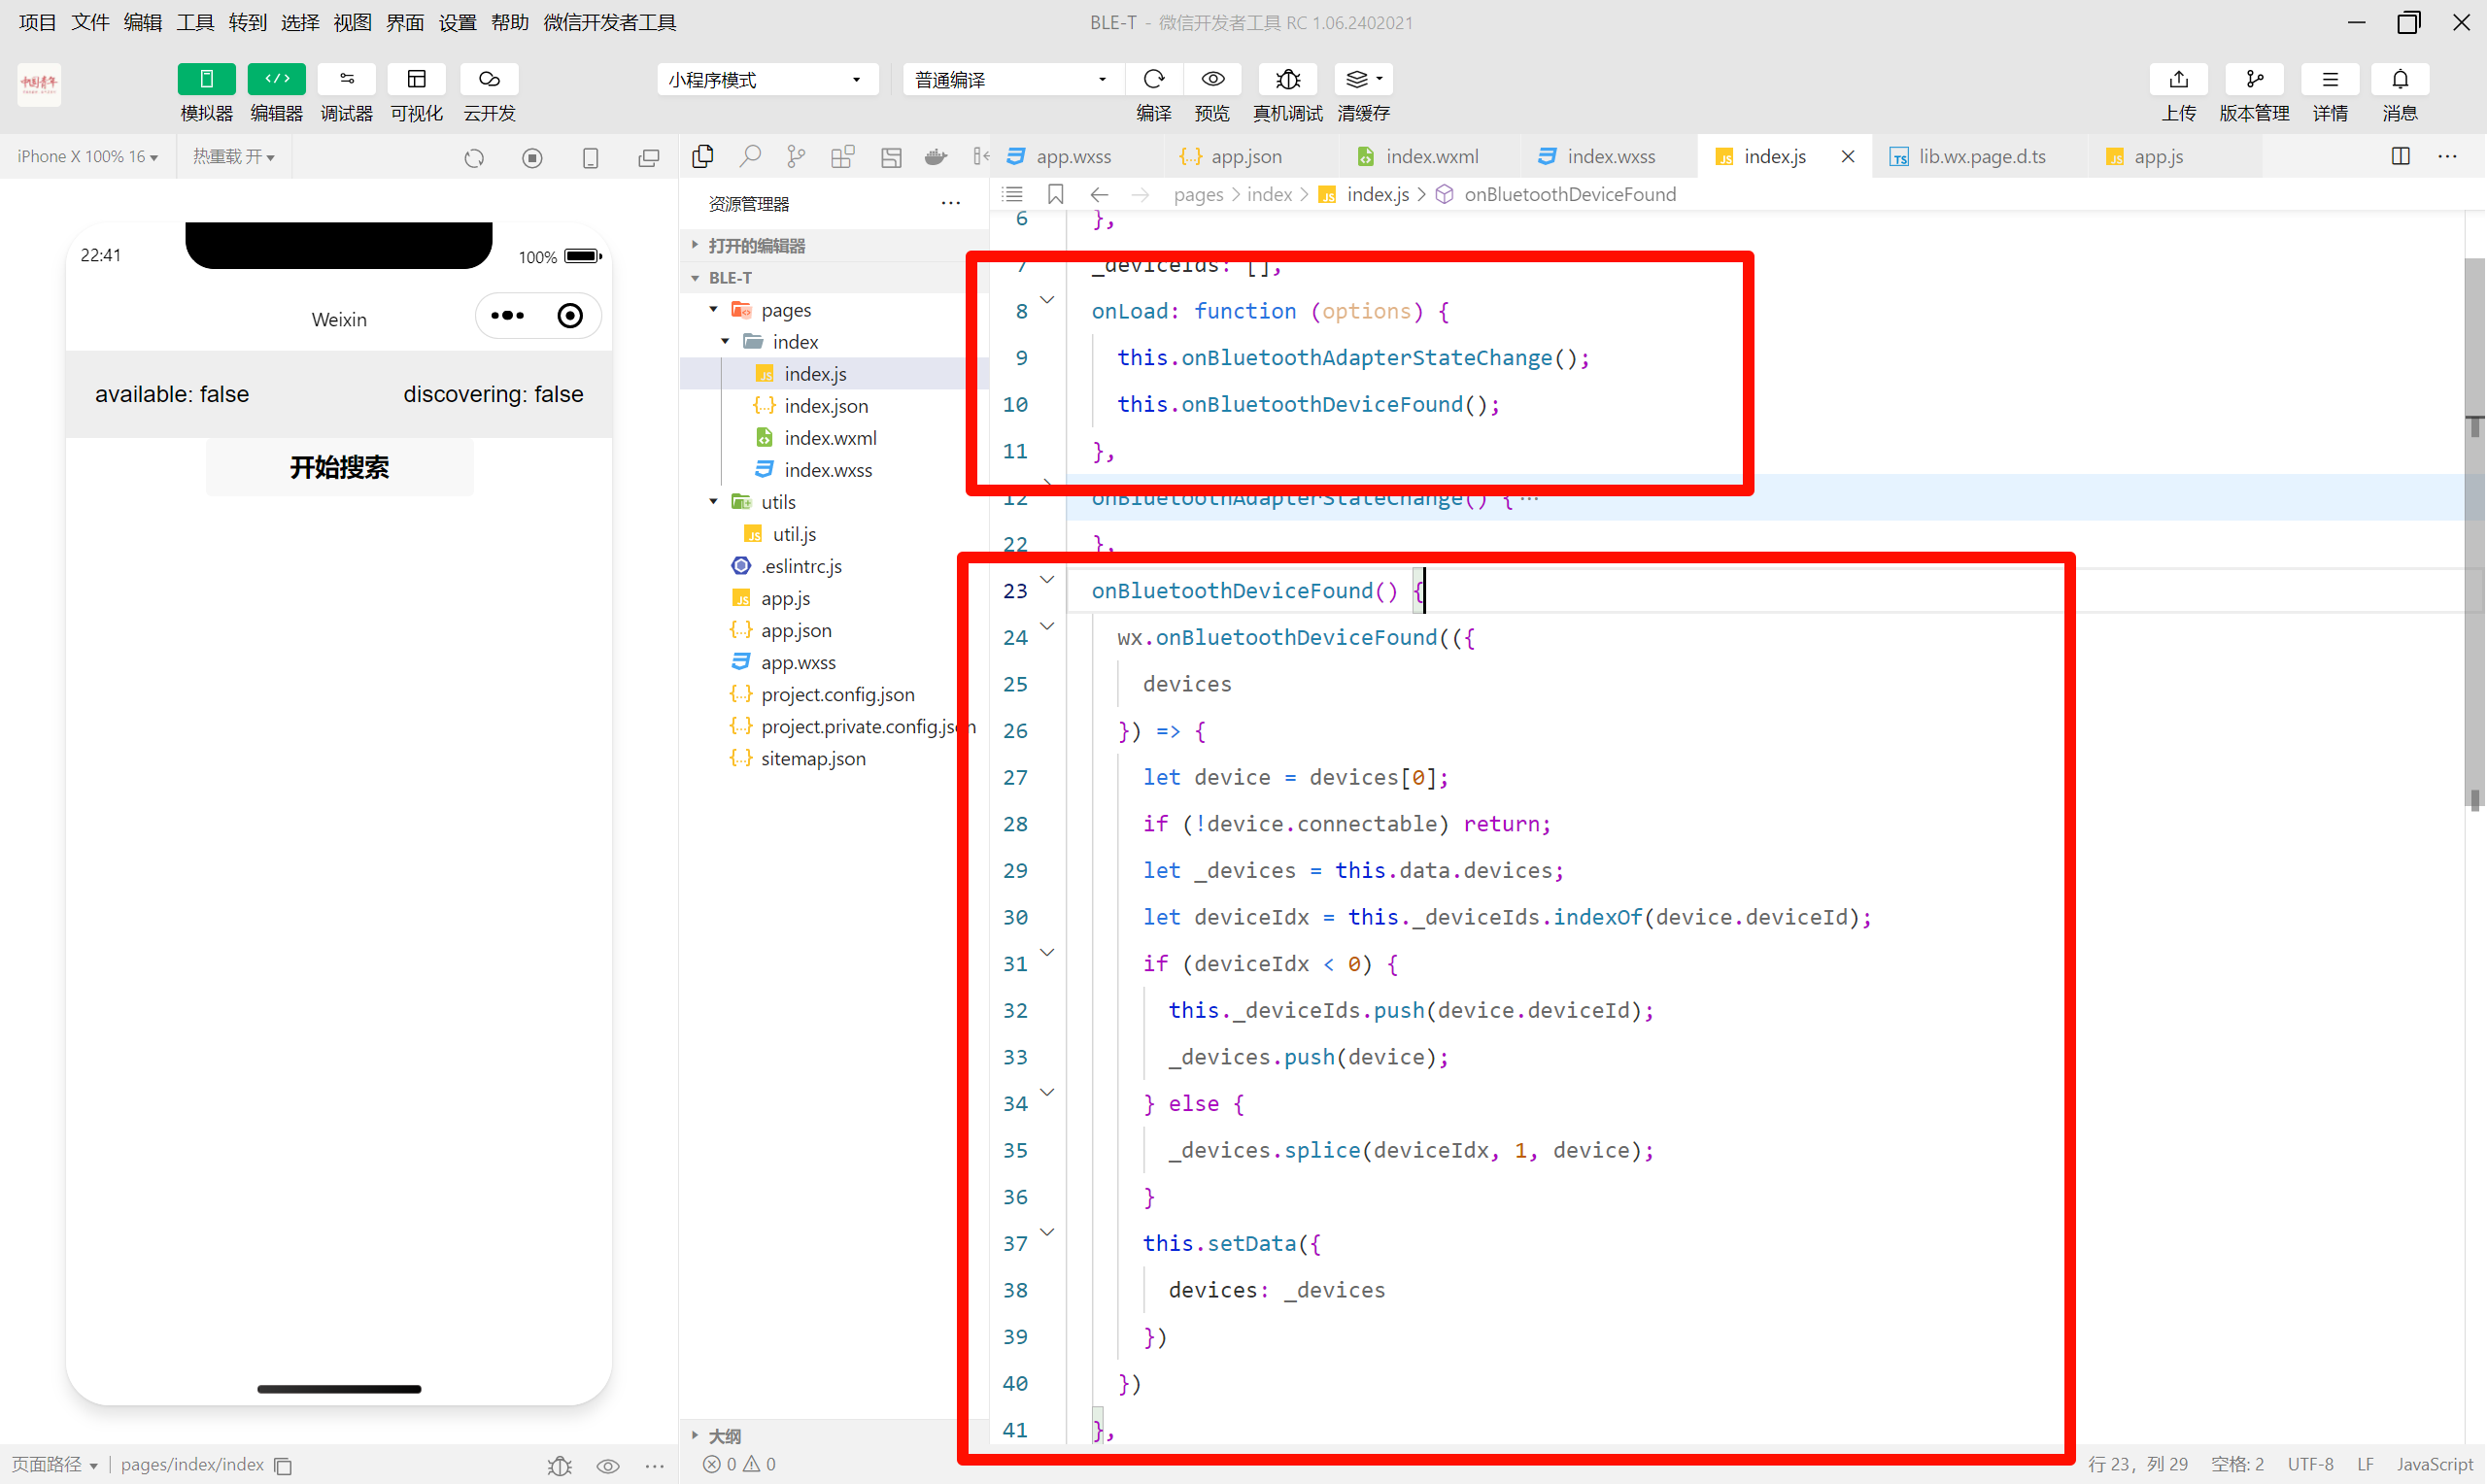Screen dimensions: 2487x1484
Task: Open the search icon in sidebar
Action: pyautogui.click(x=749, y=156)
